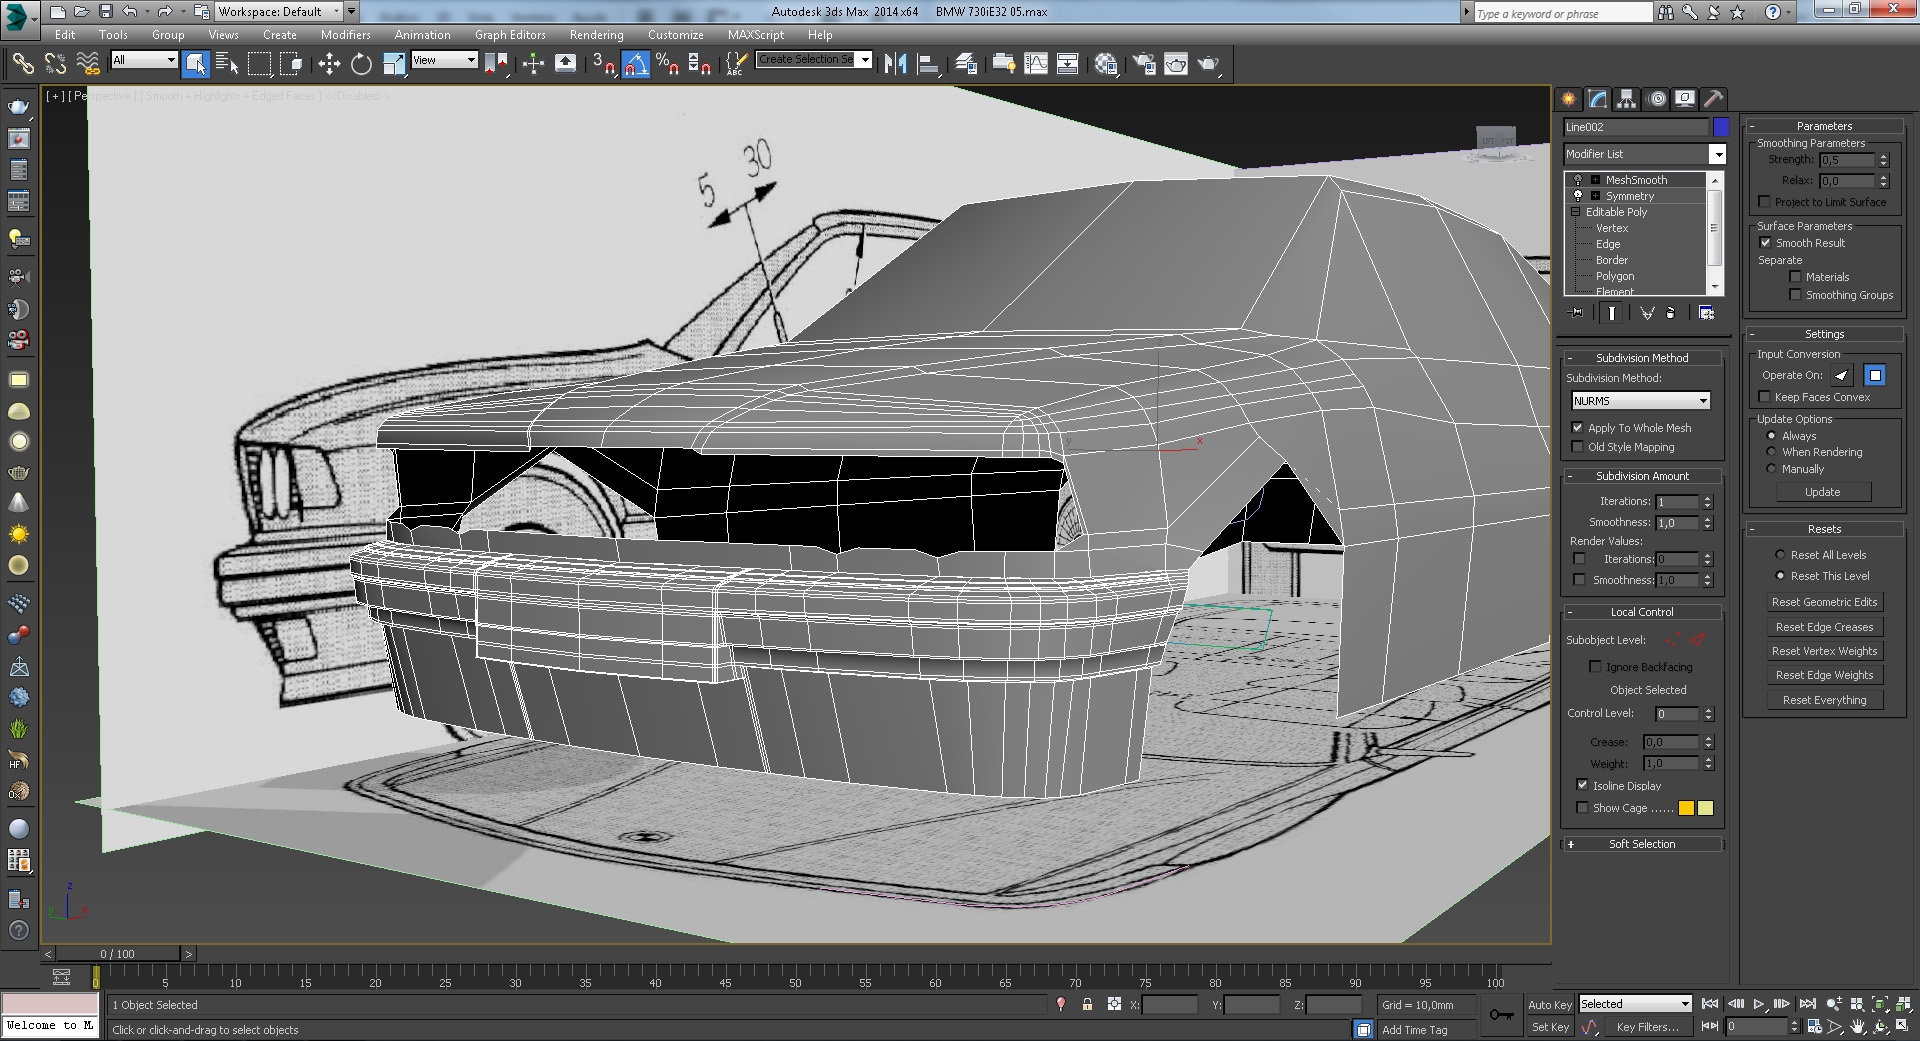Enable the Show Cage checkbox
The image size is (1920, 1041).
pyautogui.click(x=1582, y=808)
